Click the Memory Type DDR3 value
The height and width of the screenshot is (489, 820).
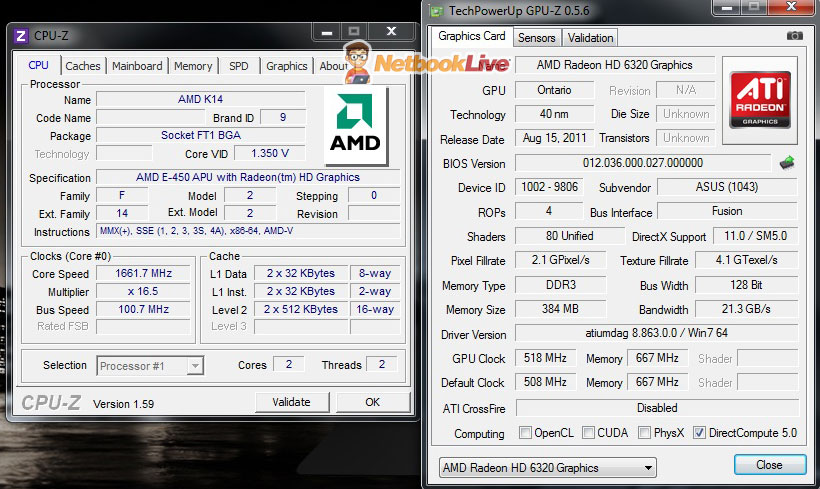(561, 285)
